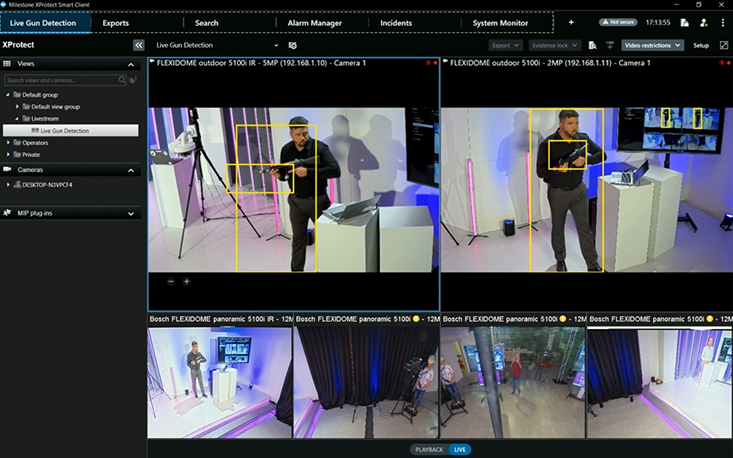Switch to PLAYBACK mode
733x458 pixels.
coord(429,450)
